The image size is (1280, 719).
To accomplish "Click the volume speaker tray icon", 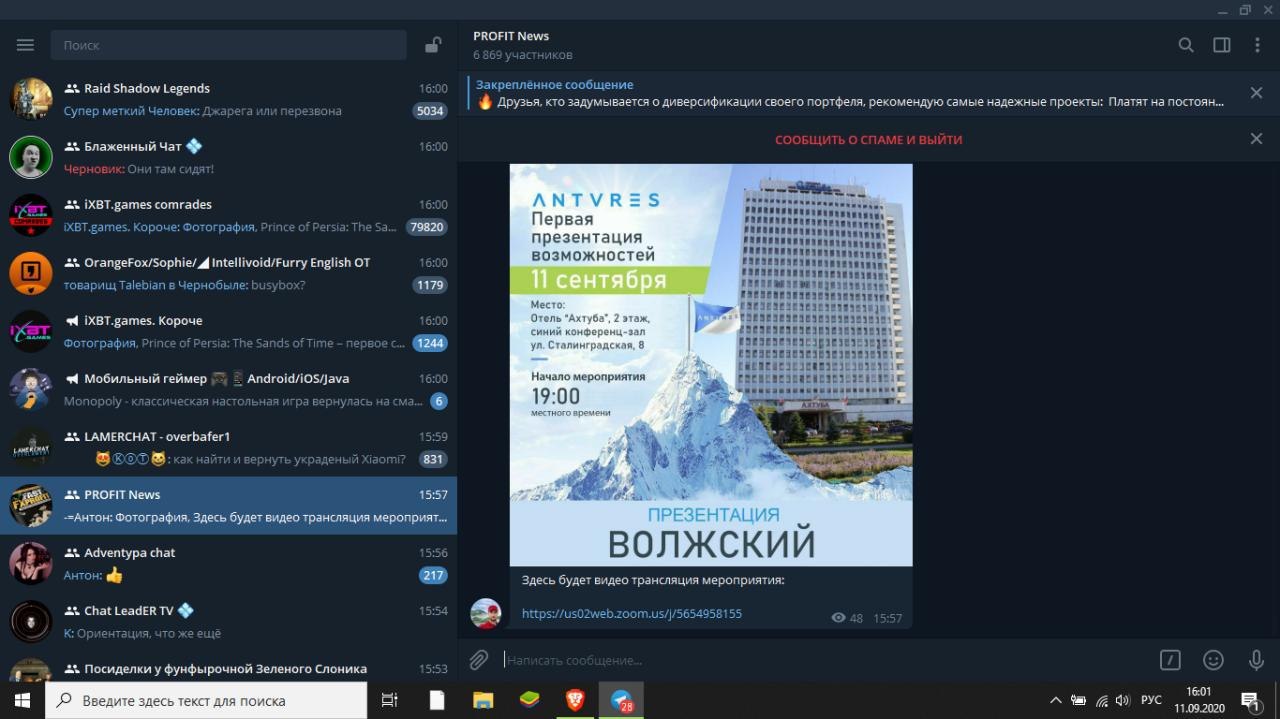I will pyautogui.click(x=1123, y=700).
